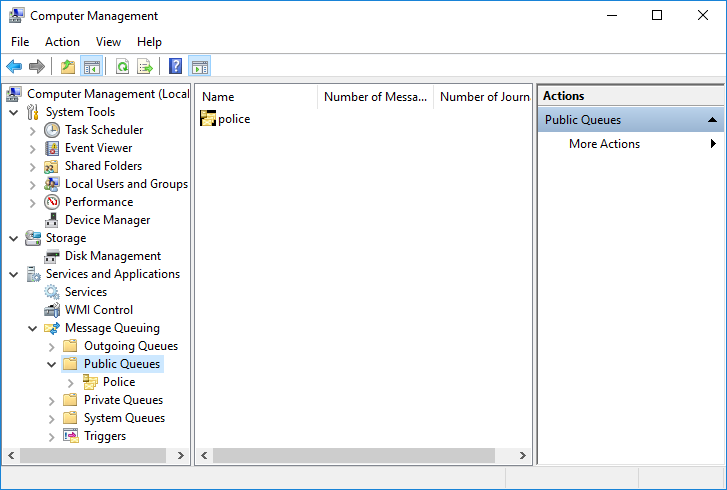Click the WMI Control icon
This screenshot has width=727, height=490.
(x=51, y=310)
